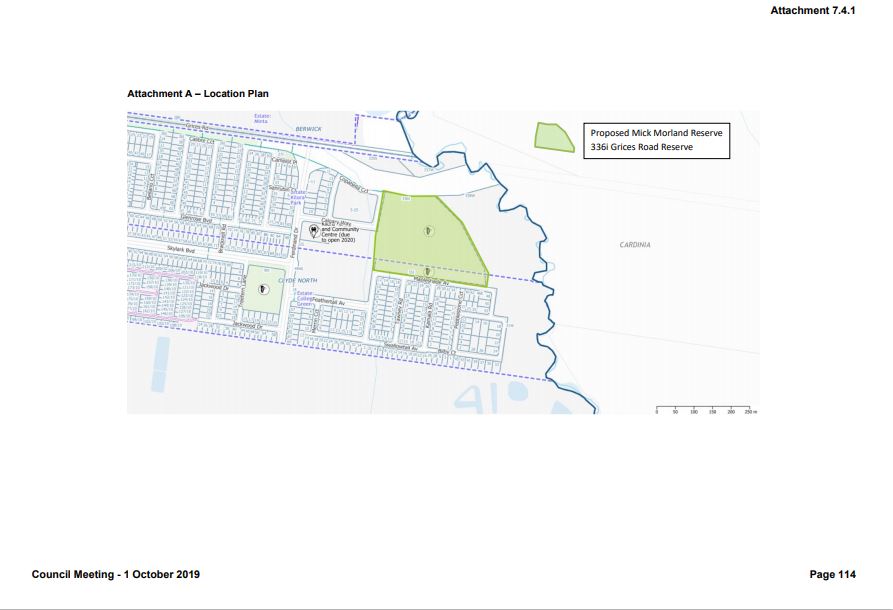The height and width of the screenshot is (610, 893).
Task: Click the 'Skylark Bvd' street label
Action: point(181,250)
